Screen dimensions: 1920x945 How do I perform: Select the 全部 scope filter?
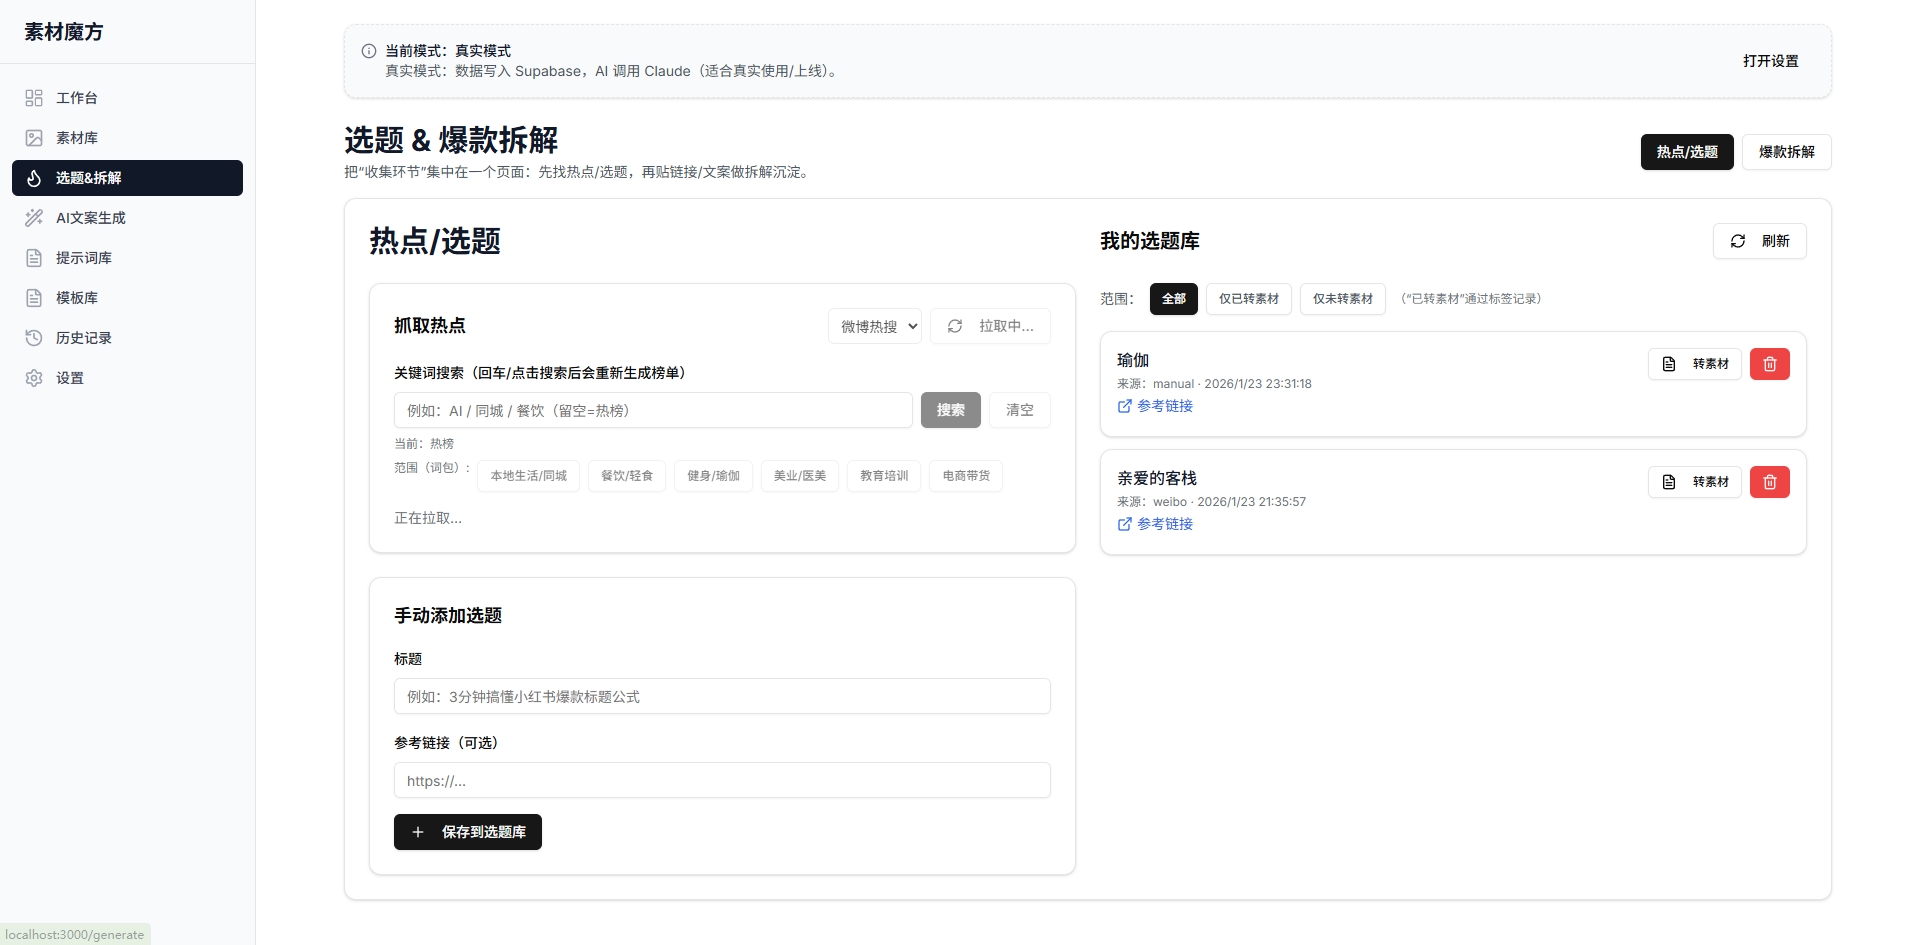tap(1173, 298)
